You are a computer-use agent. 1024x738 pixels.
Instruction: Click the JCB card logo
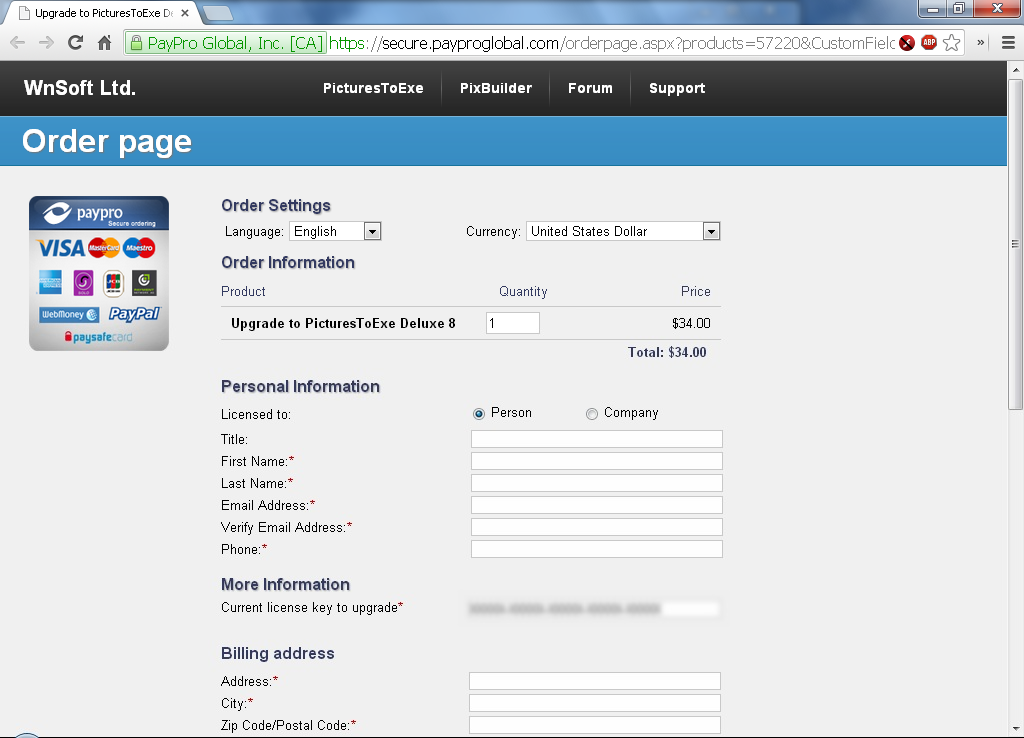(114, 282)
